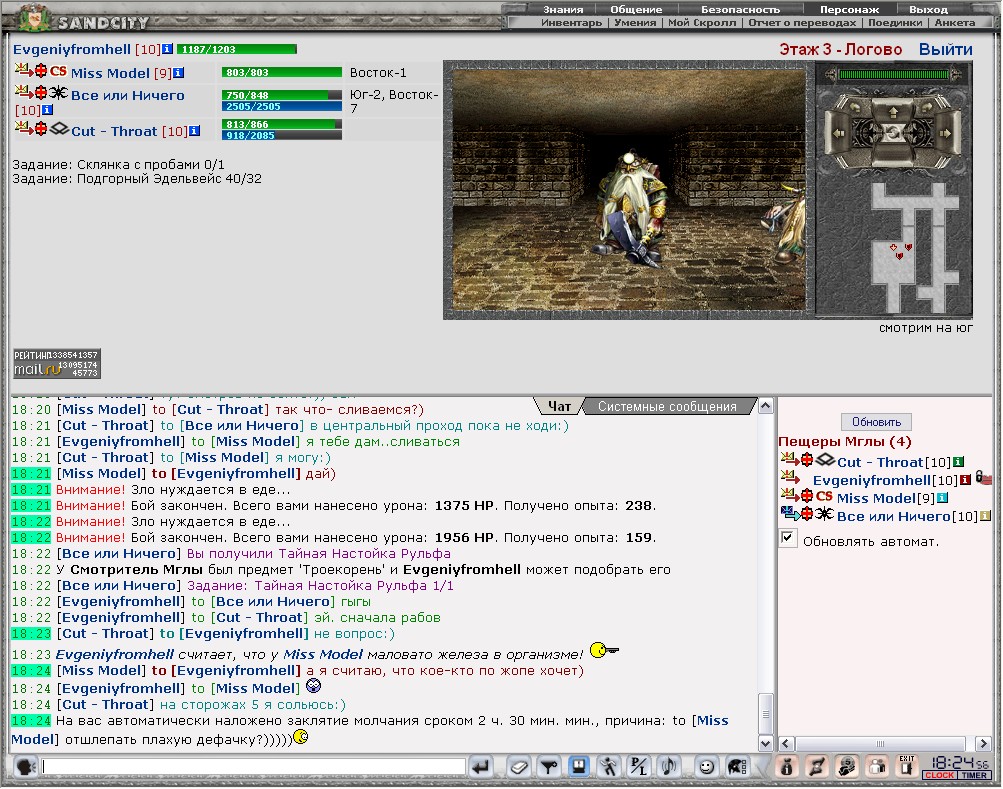This screenshot has width=1003, height=789.
Task: Click the dungeon minimap
Action: [x=913, y=247]
